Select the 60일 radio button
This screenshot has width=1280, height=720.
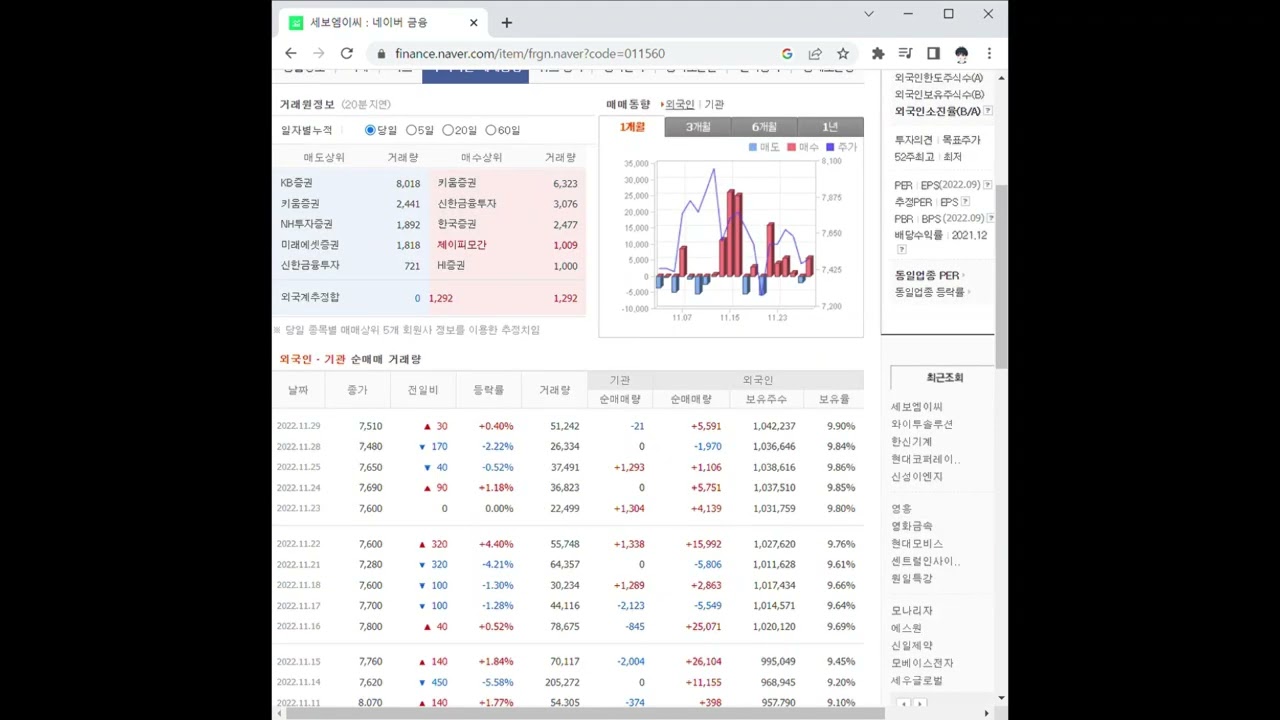click(x=490, y=130)
